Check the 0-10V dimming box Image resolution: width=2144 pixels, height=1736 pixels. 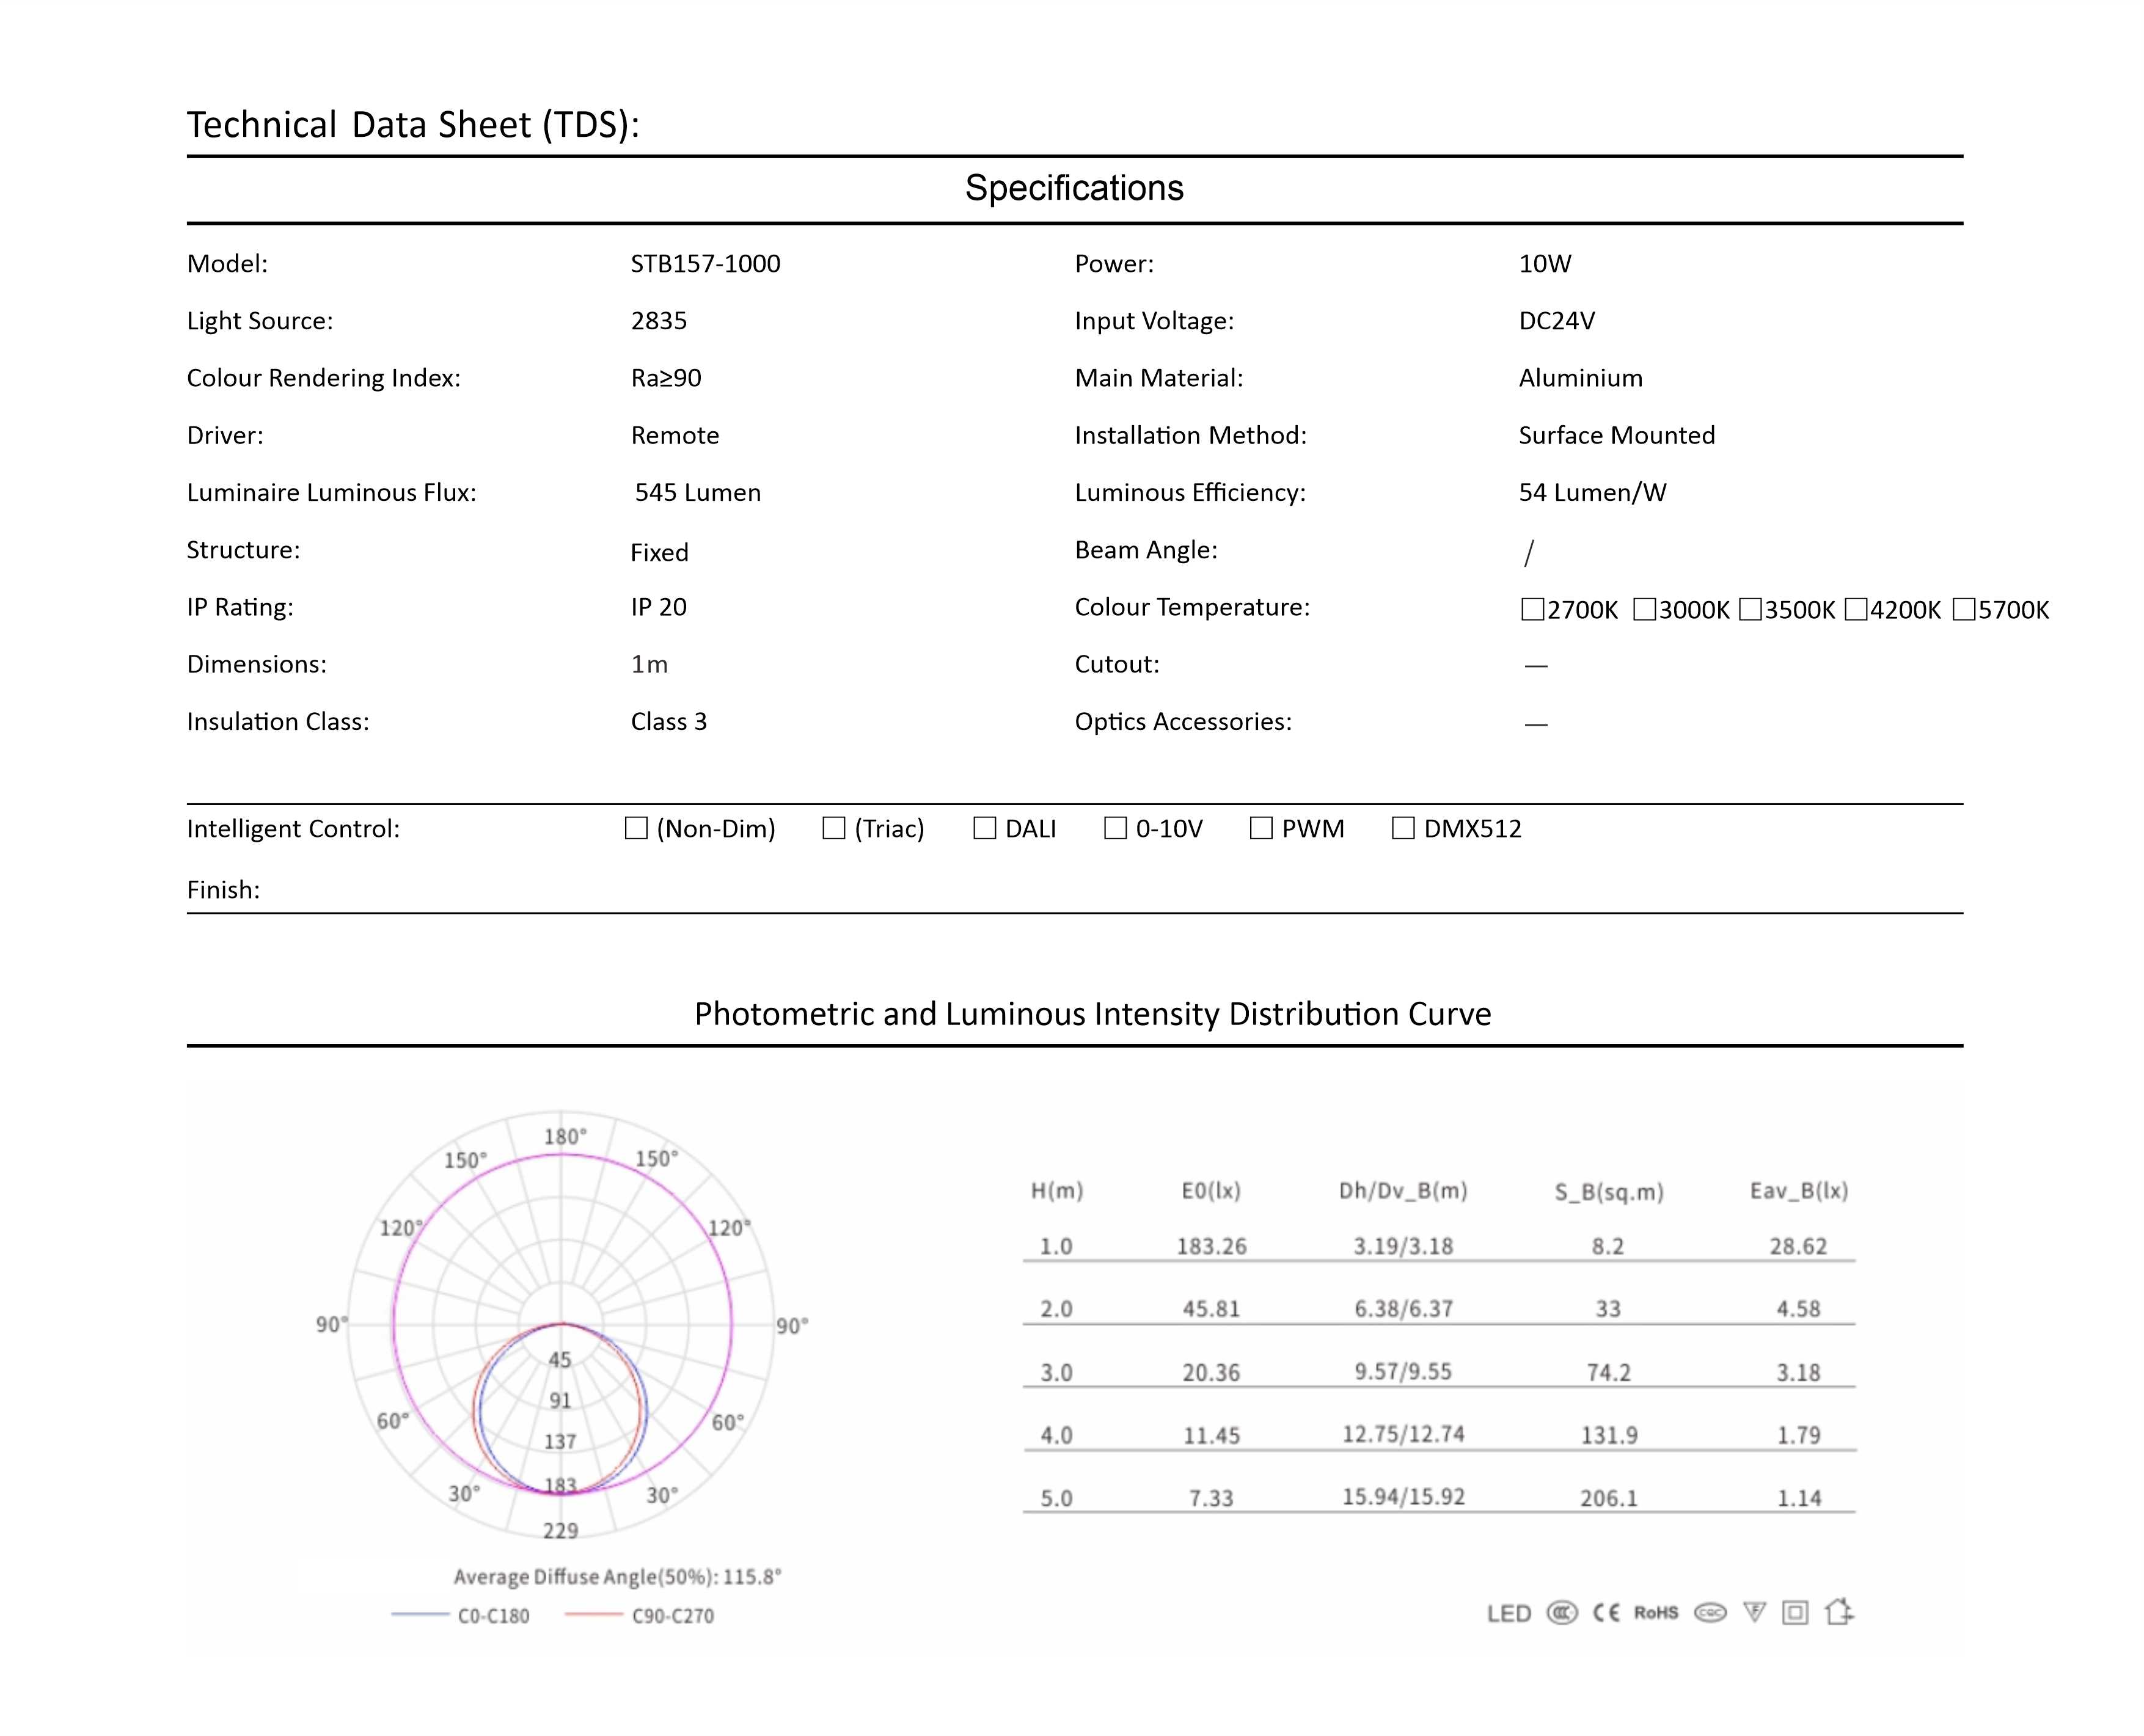(x=1115, y=828)
